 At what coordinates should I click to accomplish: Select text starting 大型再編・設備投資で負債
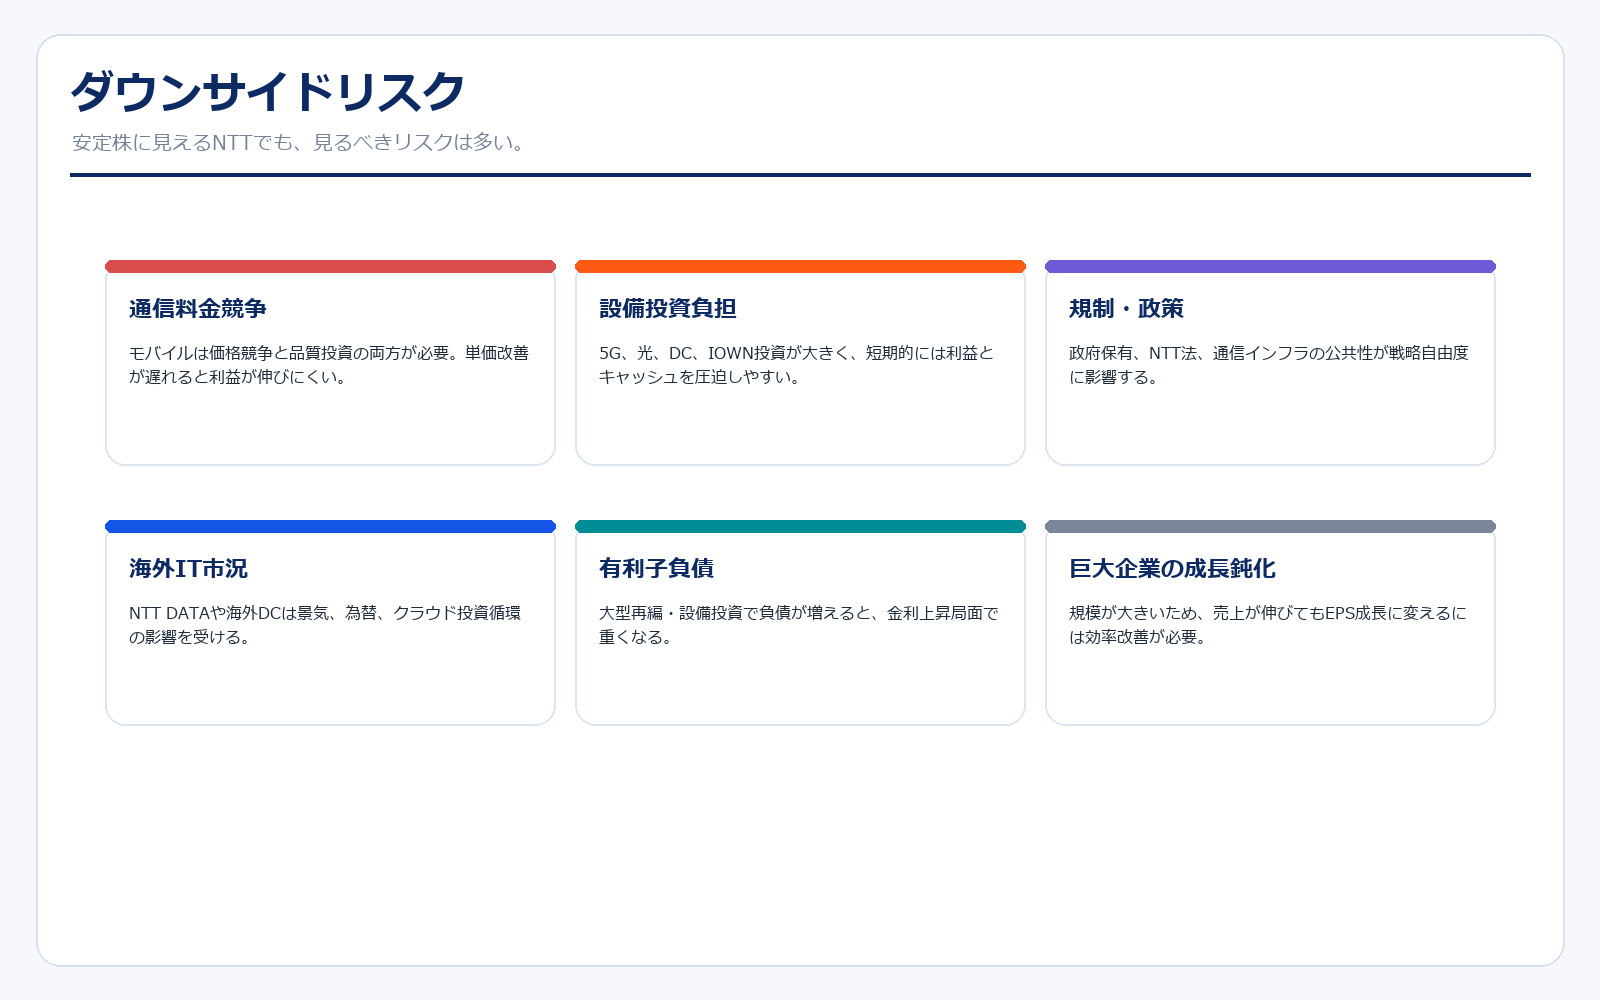coord(799,625)
